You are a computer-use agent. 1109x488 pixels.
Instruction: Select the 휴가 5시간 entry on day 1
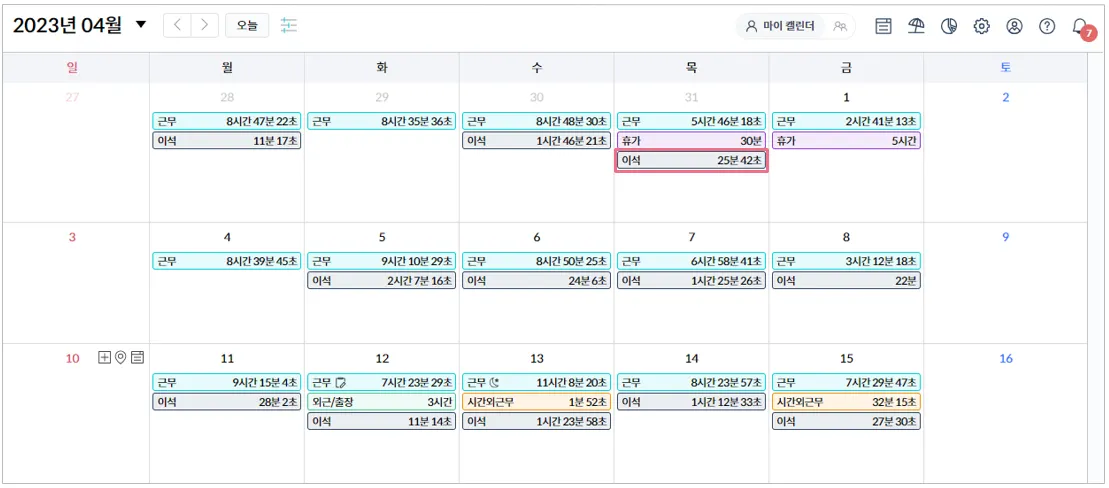(x=846, y=141)
